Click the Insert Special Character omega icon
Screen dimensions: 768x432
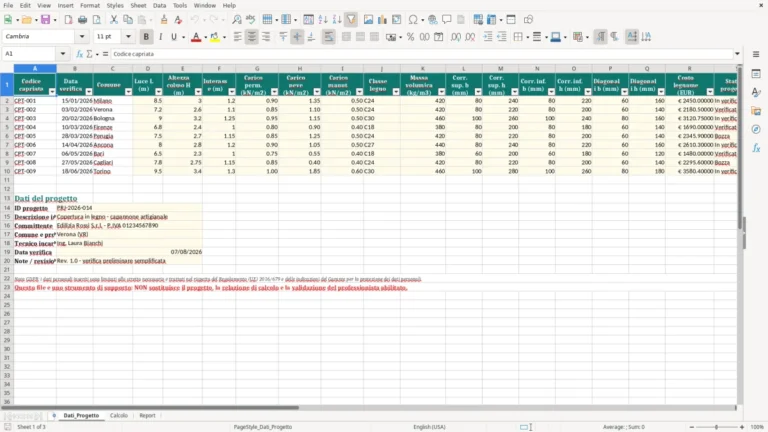tap(413, 20)
